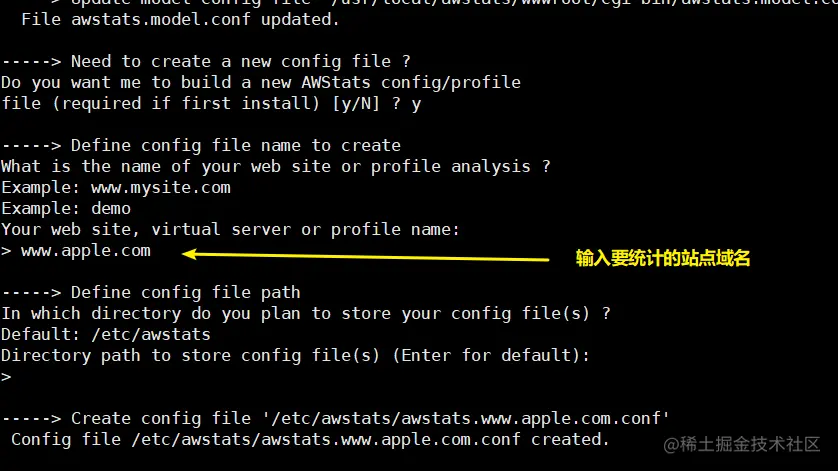
Task: Click 'Directory path to store config file(s)' line
Action: coord(296,356)
